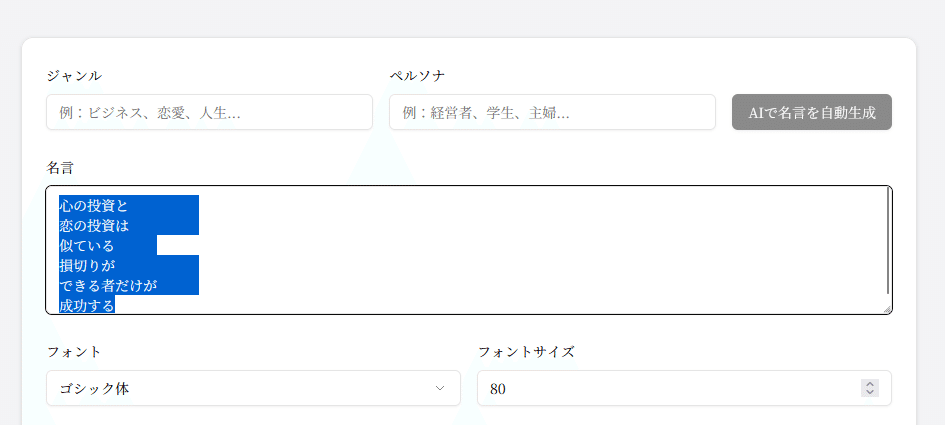This screenshot has height=425, width=945.
Task: Place cursor on line 恋の投資は
Action: click(94, 225)
